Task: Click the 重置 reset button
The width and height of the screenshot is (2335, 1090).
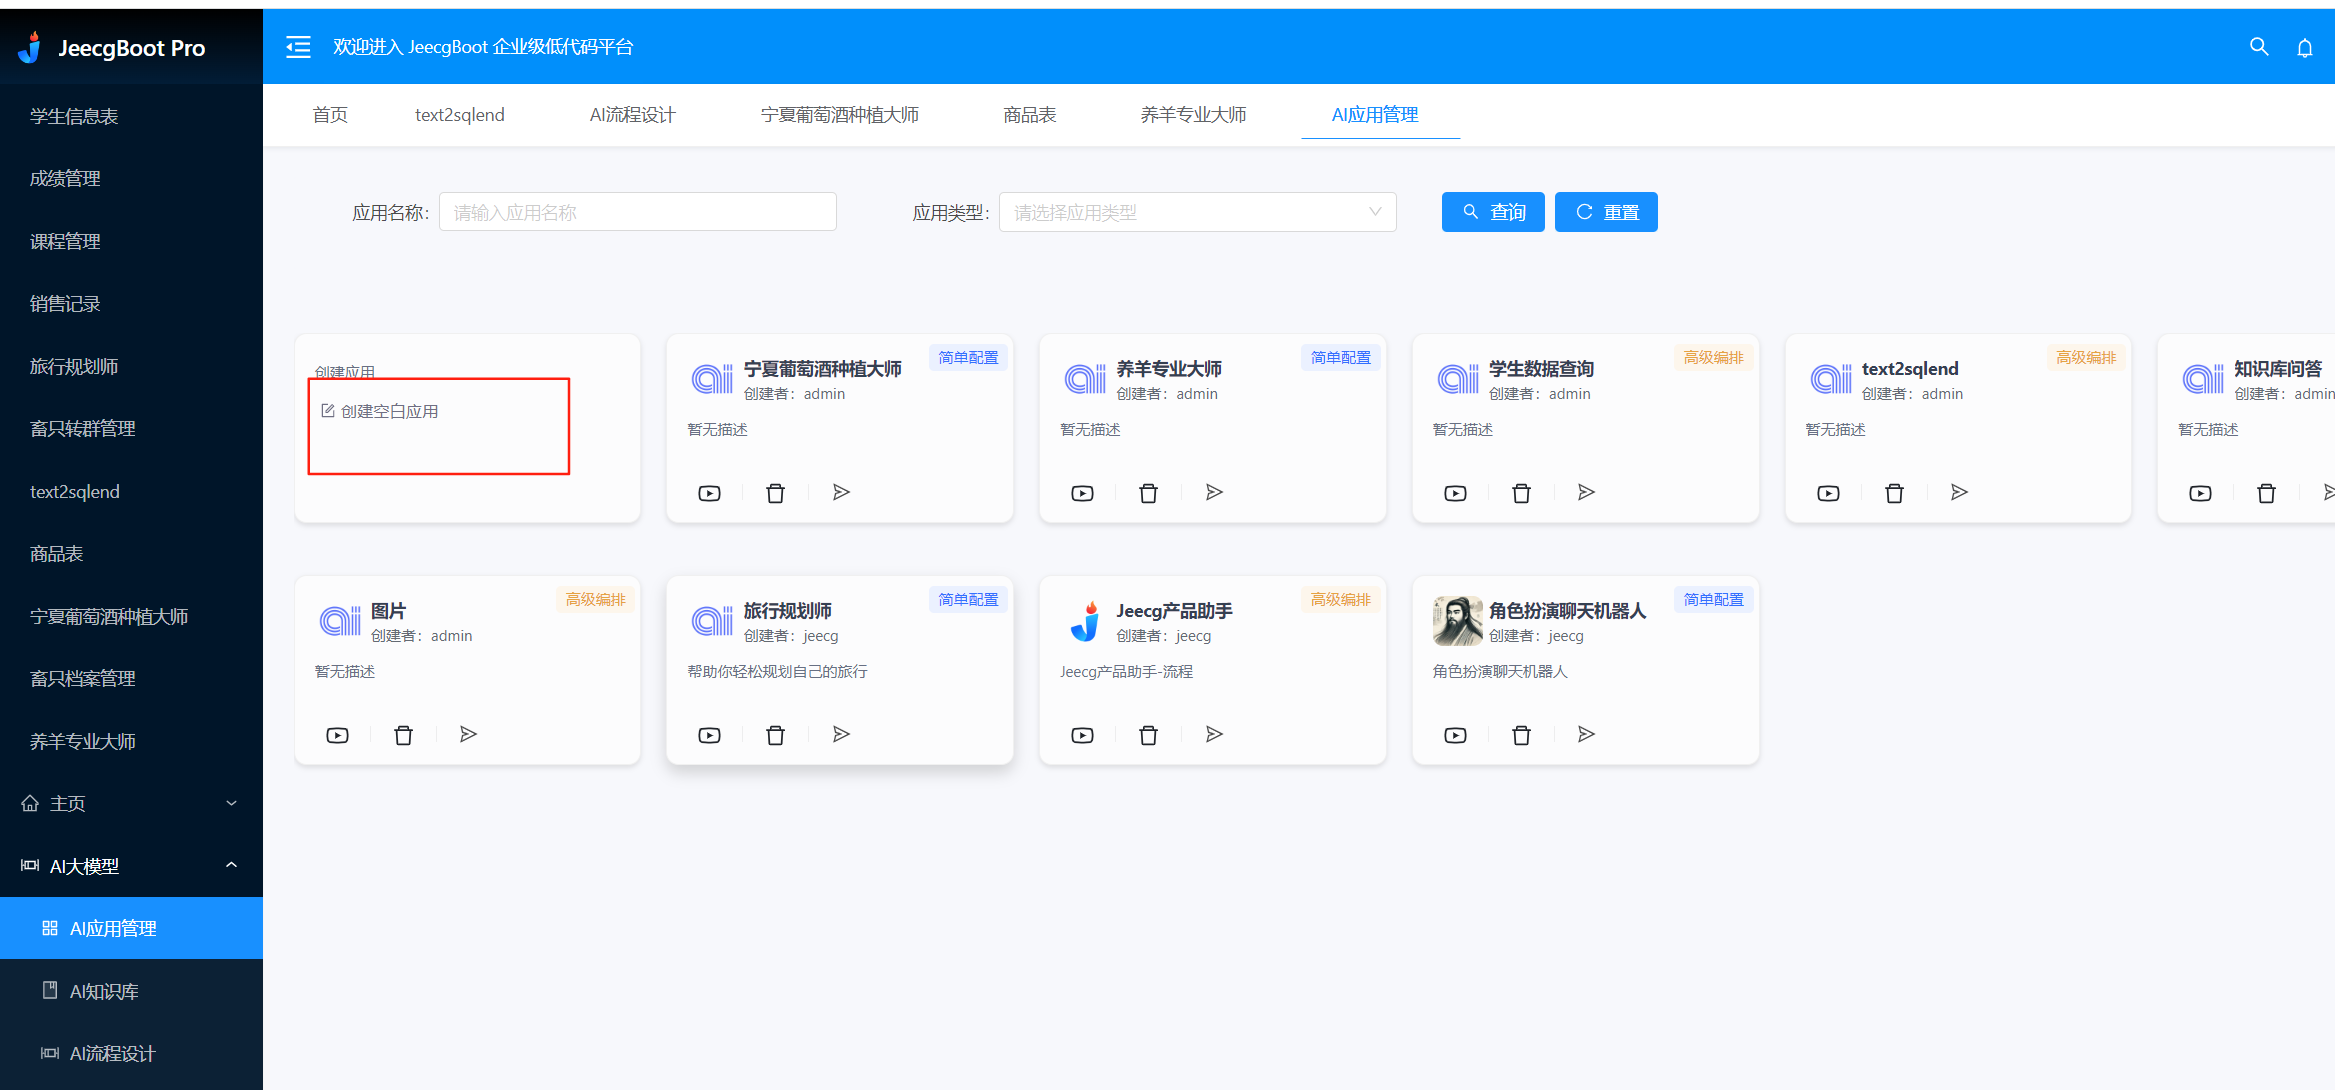Action: [1606, 212]
